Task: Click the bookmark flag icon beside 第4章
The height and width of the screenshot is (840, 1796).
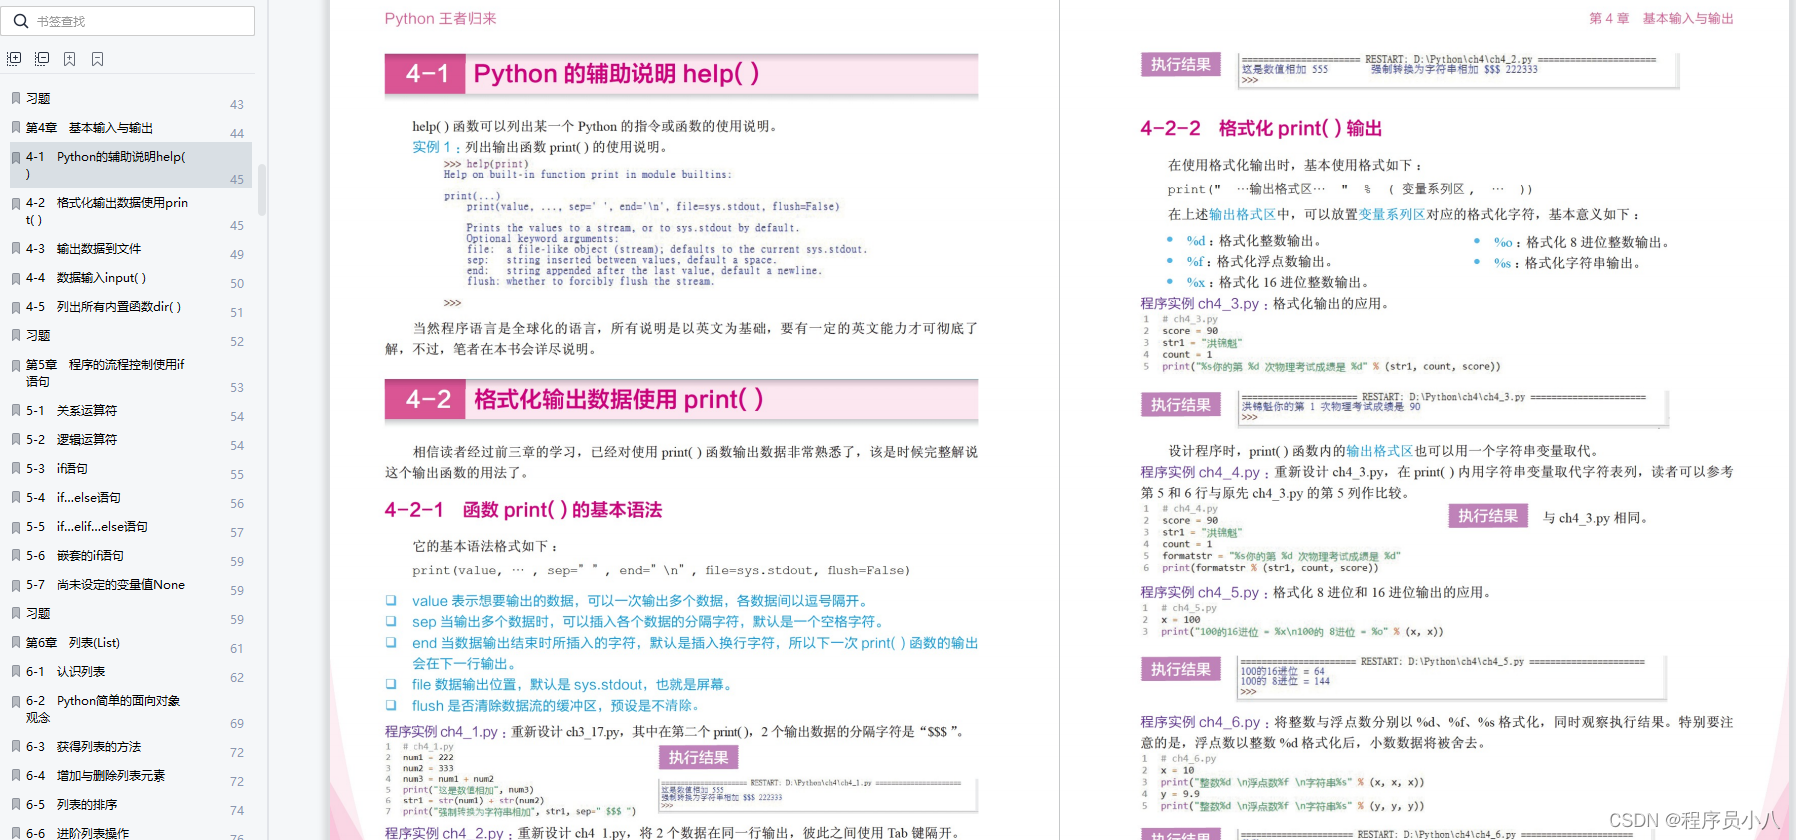Action: click(x=16, y=128)
